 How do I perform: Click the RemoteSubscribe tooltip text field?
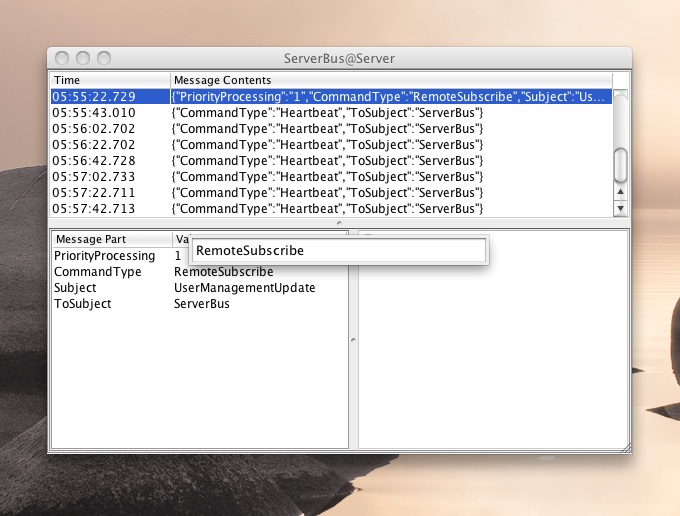point(338,251)
